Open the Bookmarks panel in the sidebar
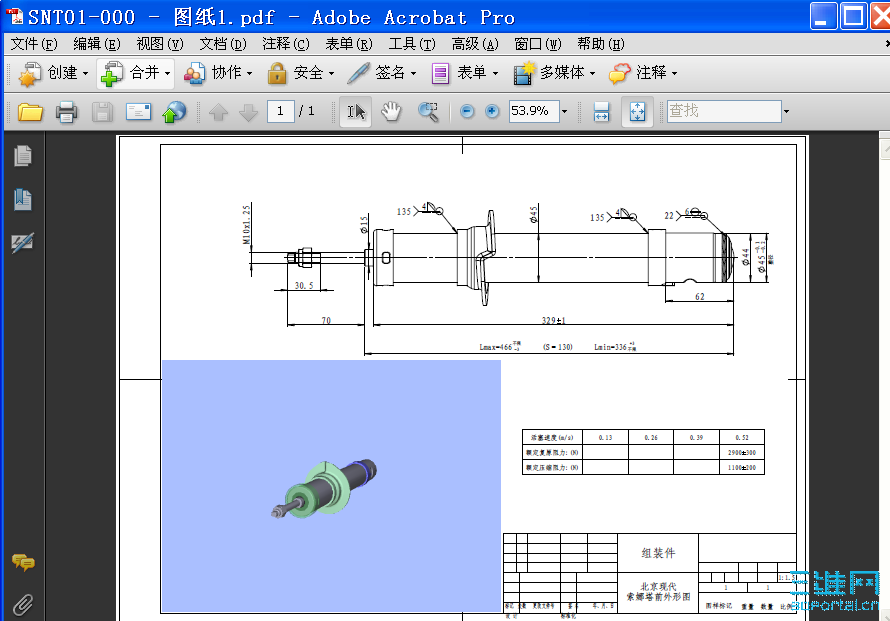This screenshot has height=621, width=890. [22, 197]
